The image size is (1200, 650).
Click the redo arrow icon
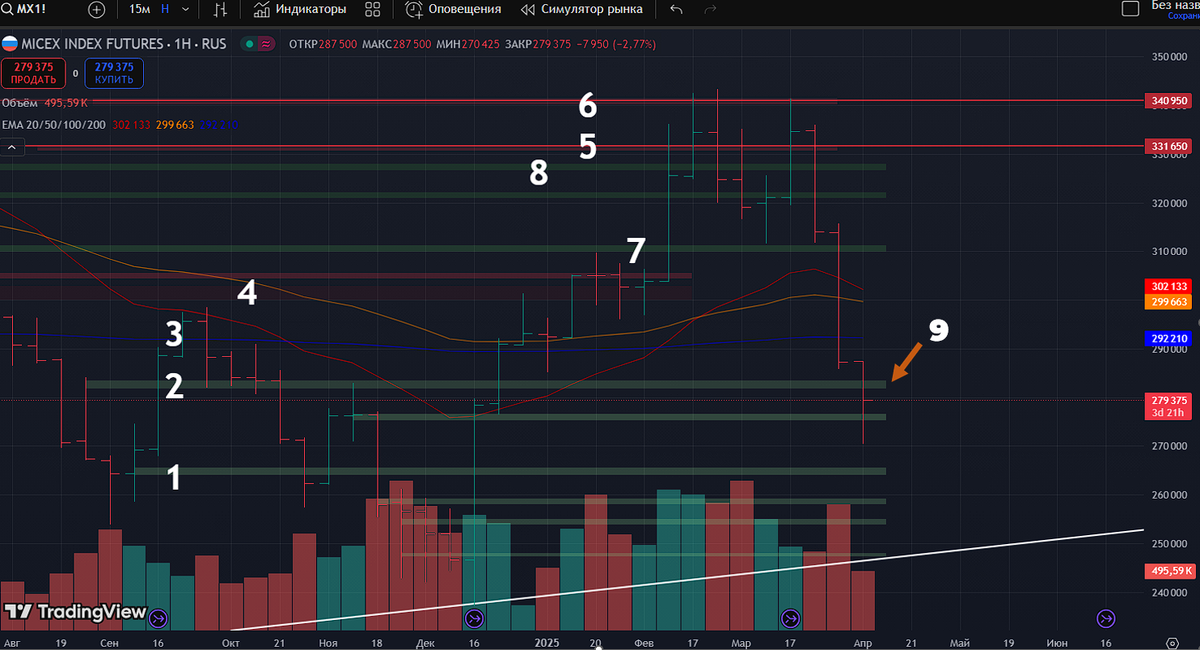tap(711, 9)
